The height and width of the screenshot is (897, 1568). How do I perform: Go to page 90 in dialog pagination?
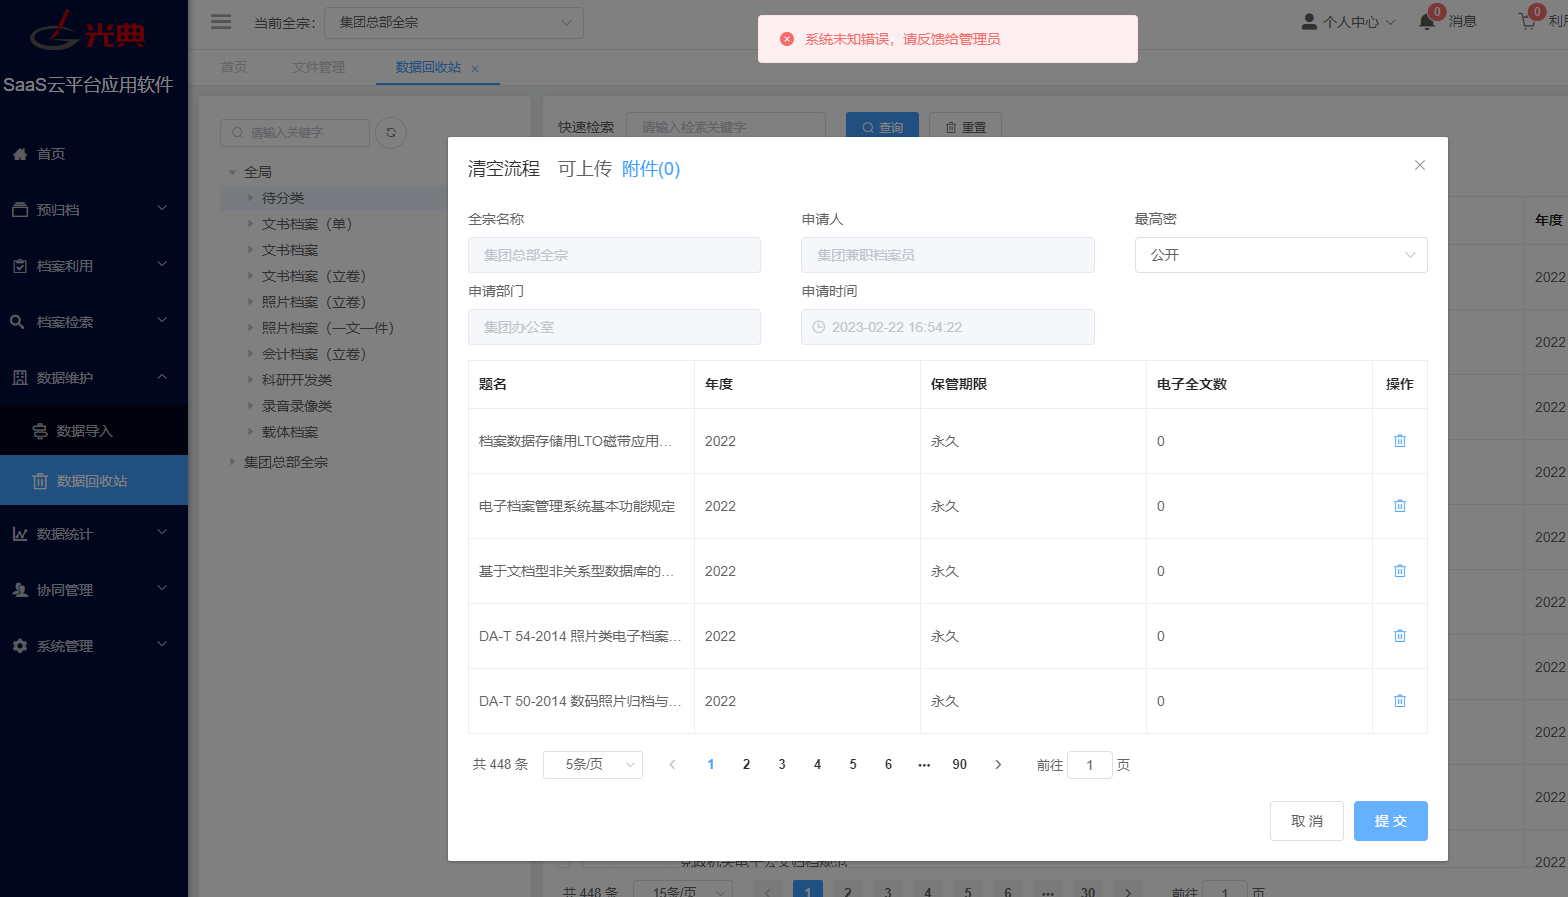[x=960, y=765]
